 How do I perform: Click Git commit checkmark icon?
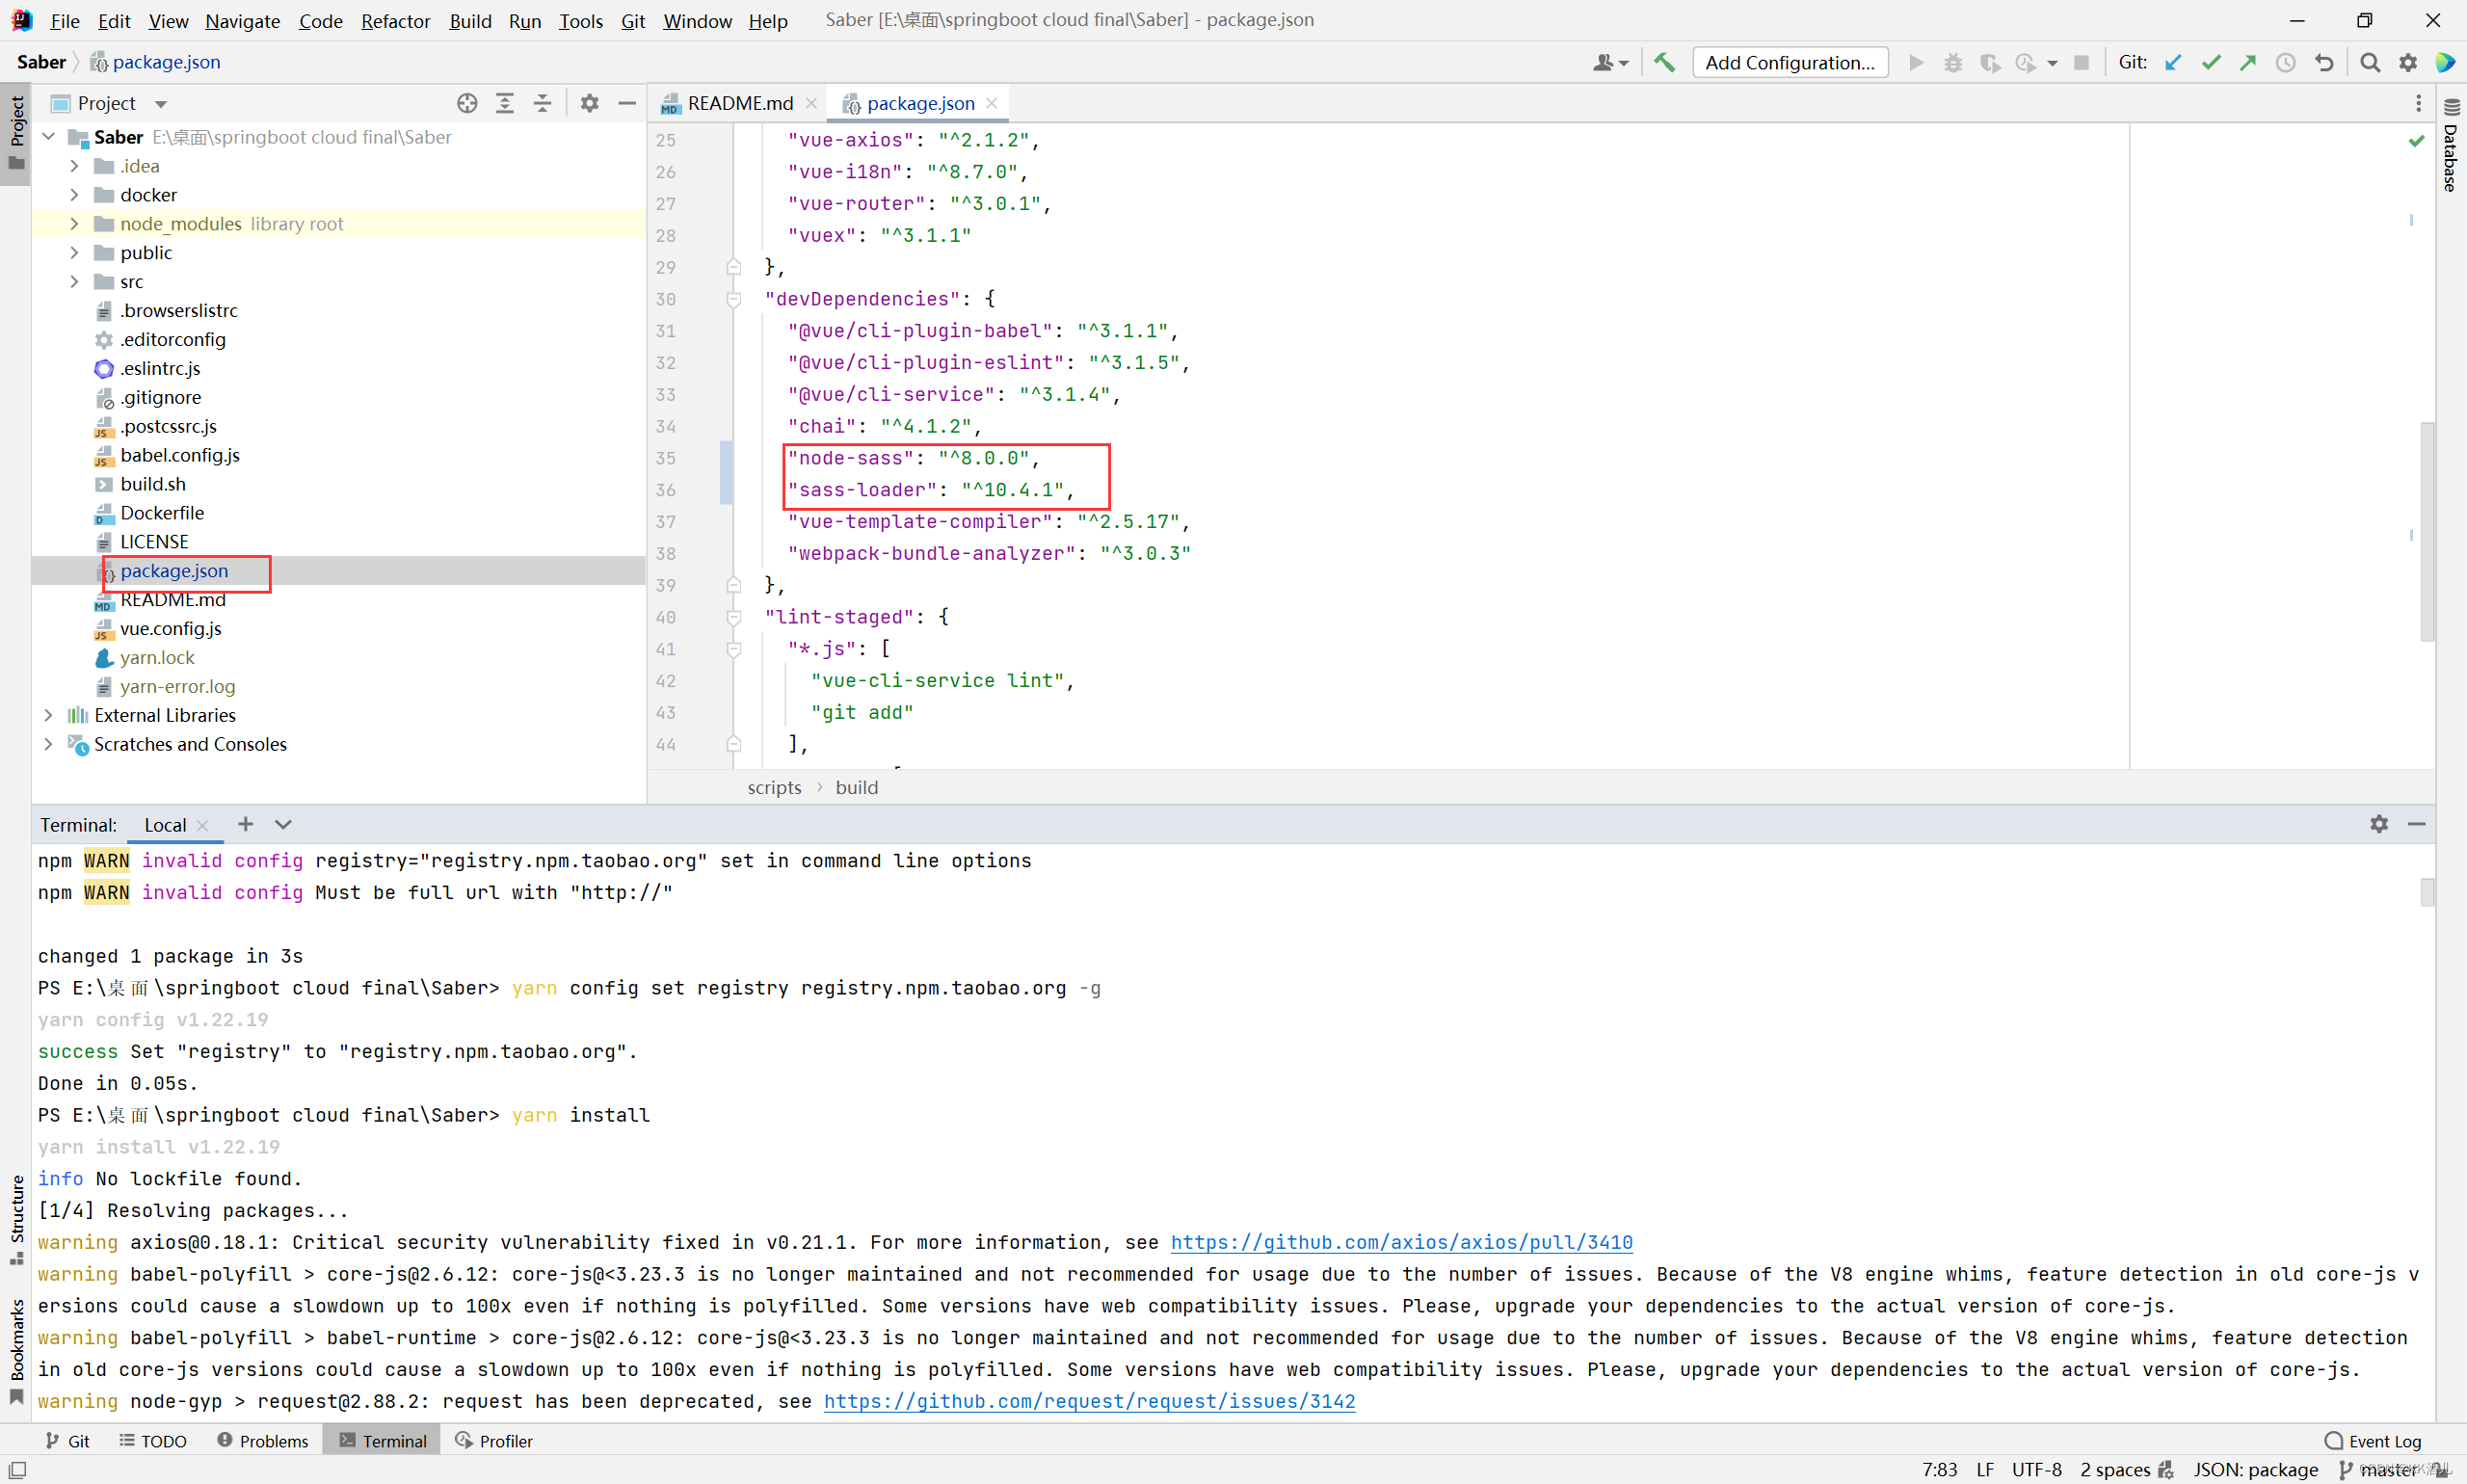coord(2211,62)
